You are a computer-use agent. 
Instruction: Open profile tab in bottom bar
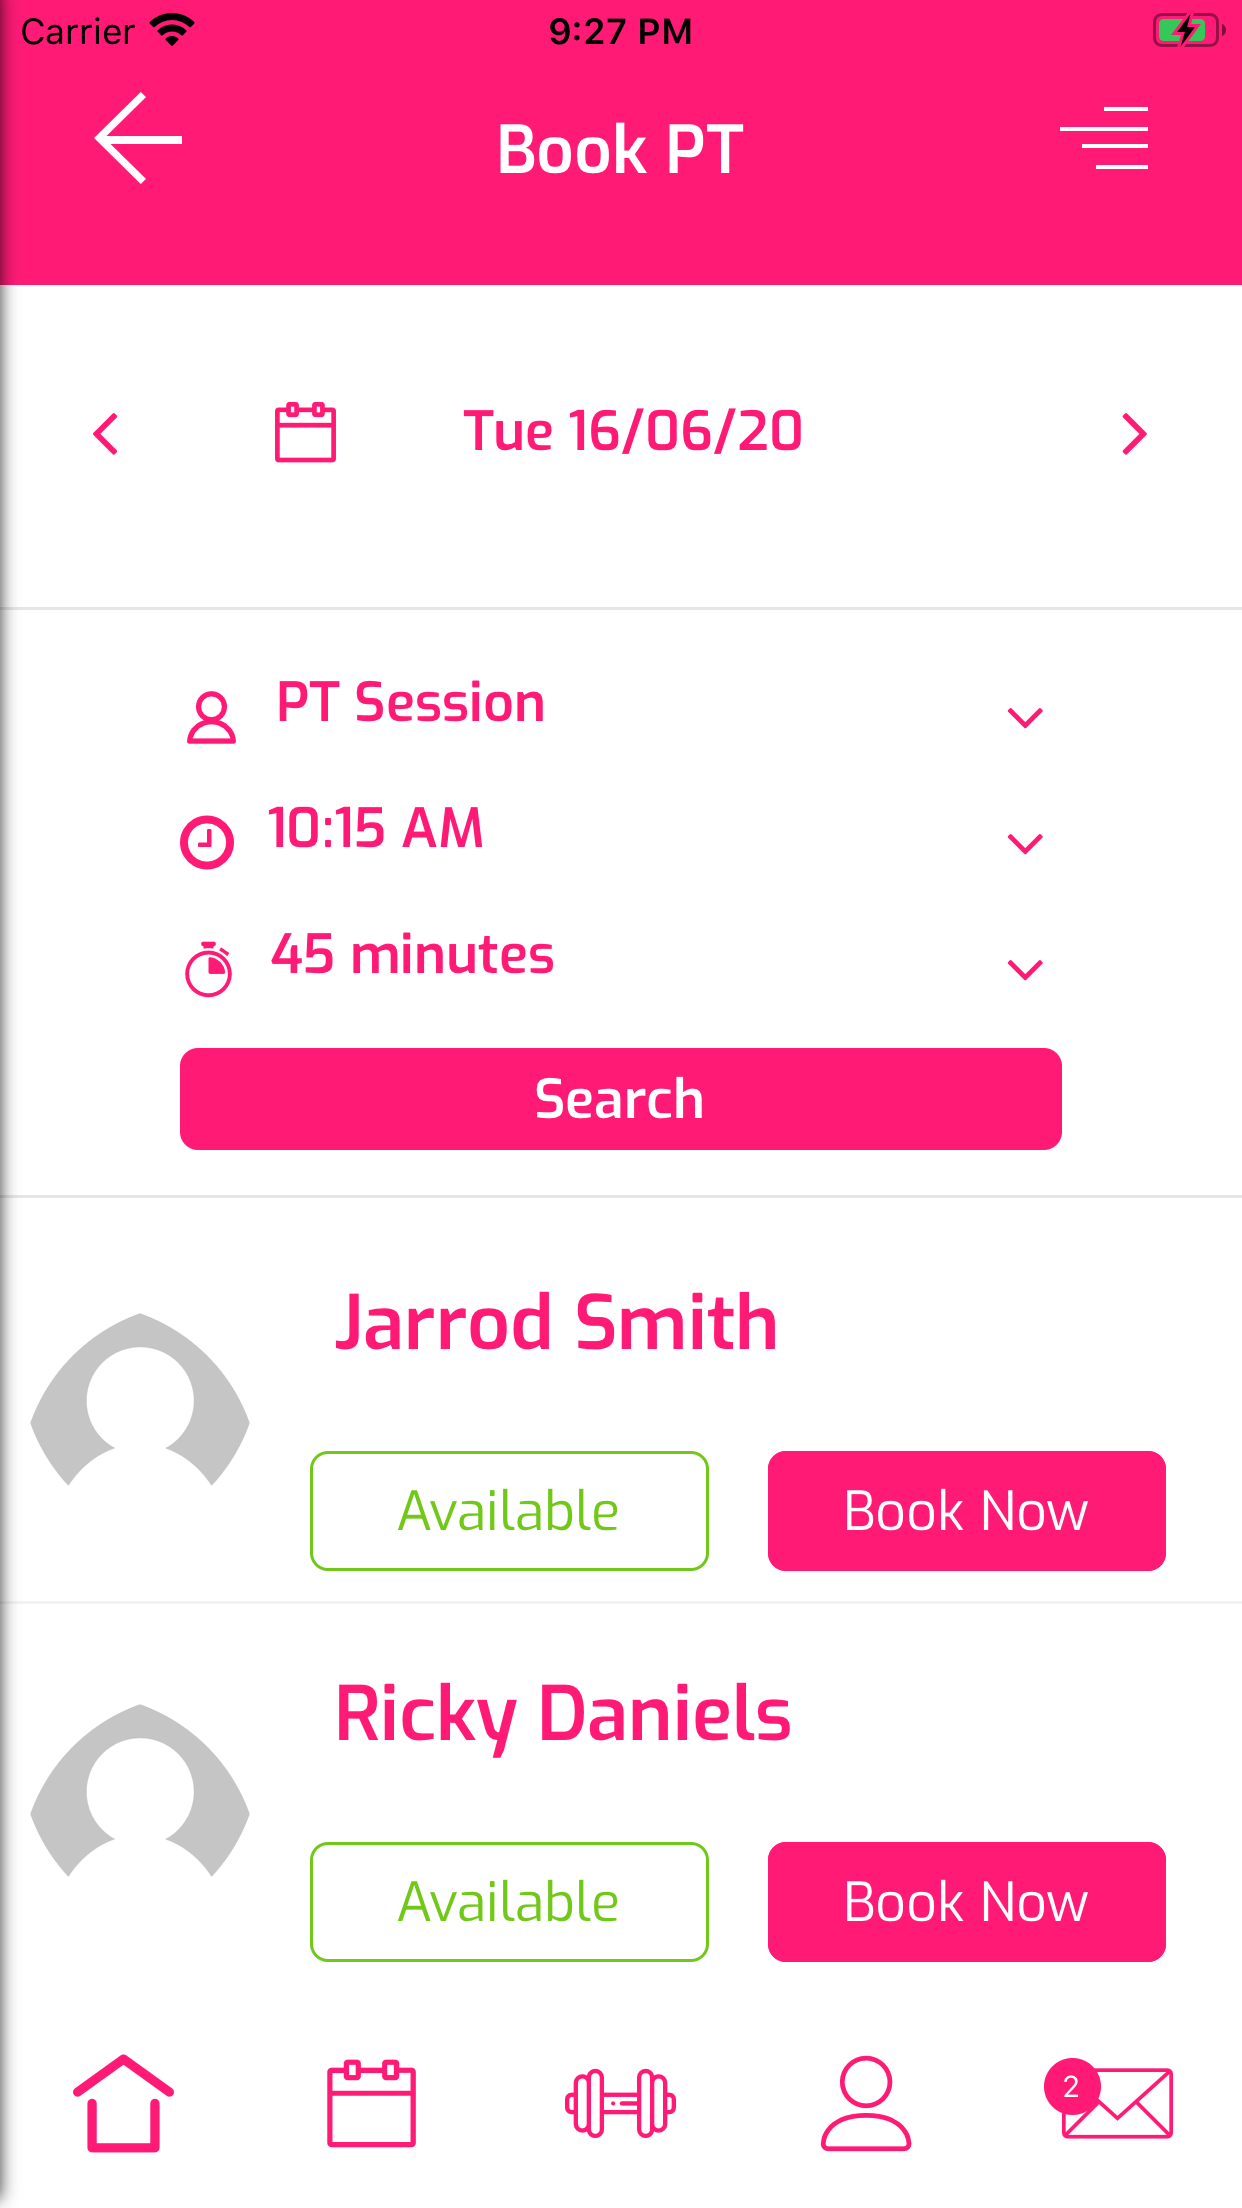(x=866, y=2102)
